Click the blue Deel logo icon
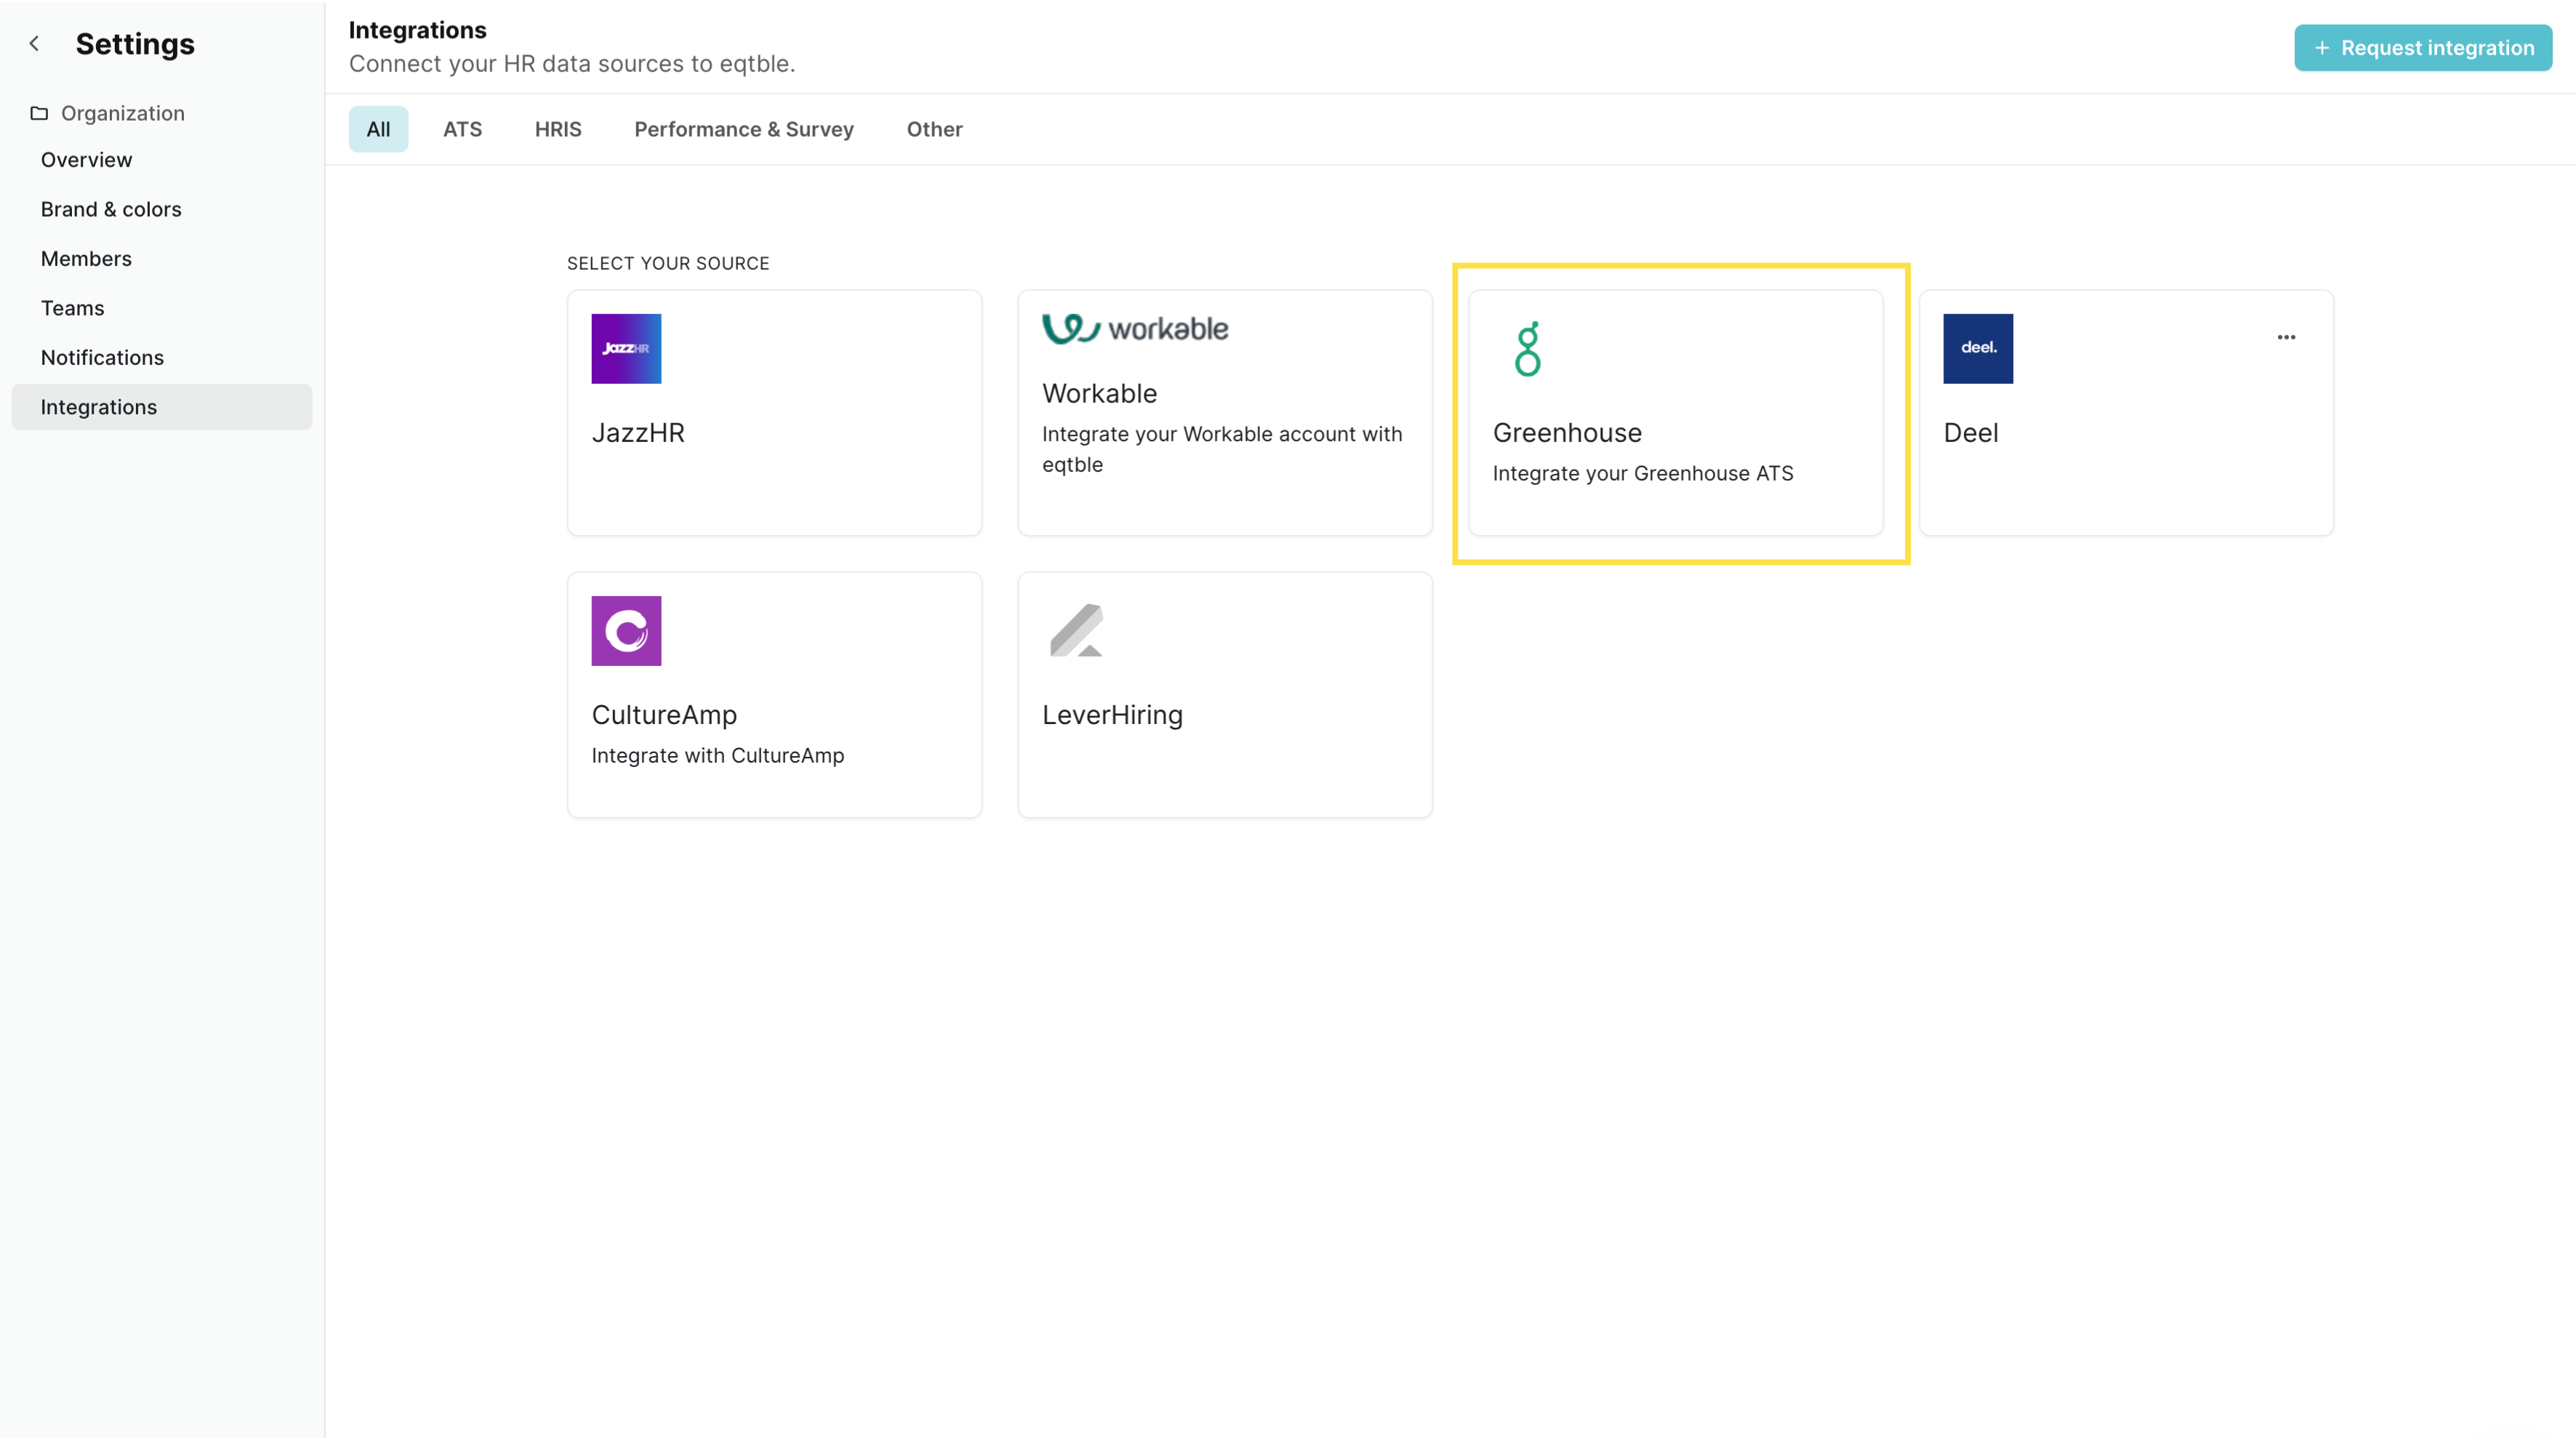2576x1438 pixels. click(1977, 348)
